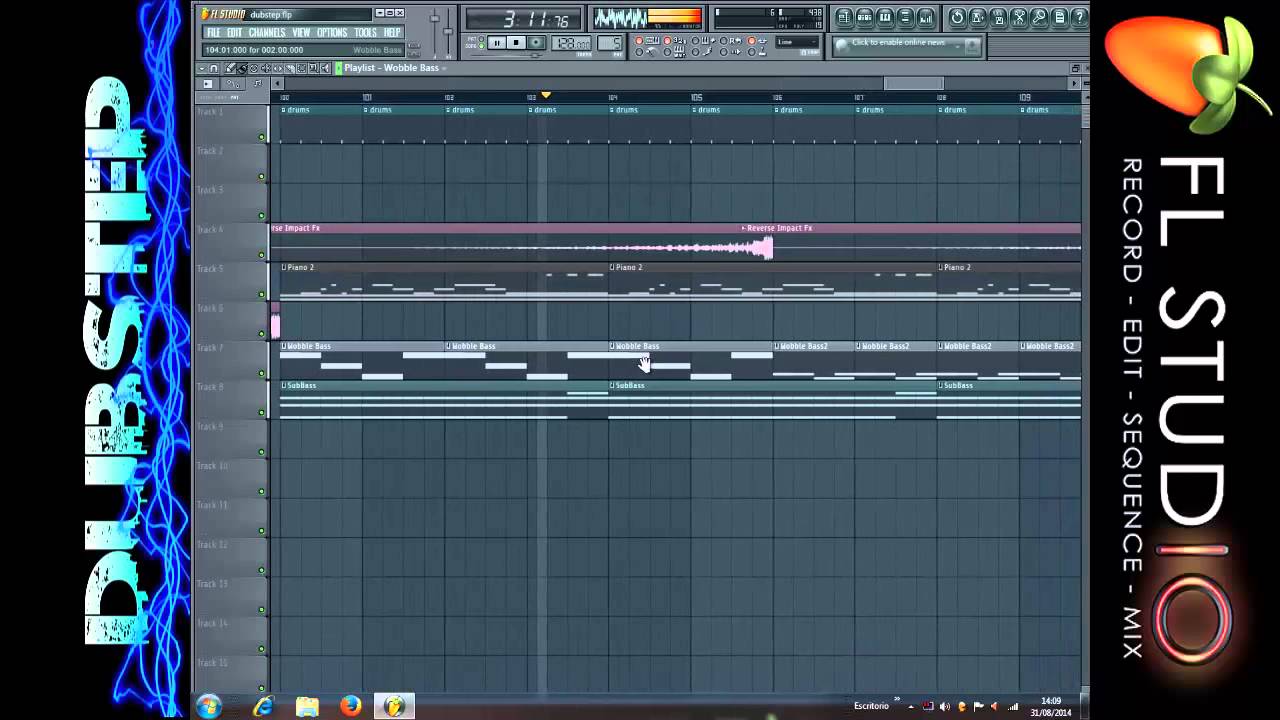Click the tempo display showing 128
This screenshot has width=1280, height=720.
[x=571, y=43]
